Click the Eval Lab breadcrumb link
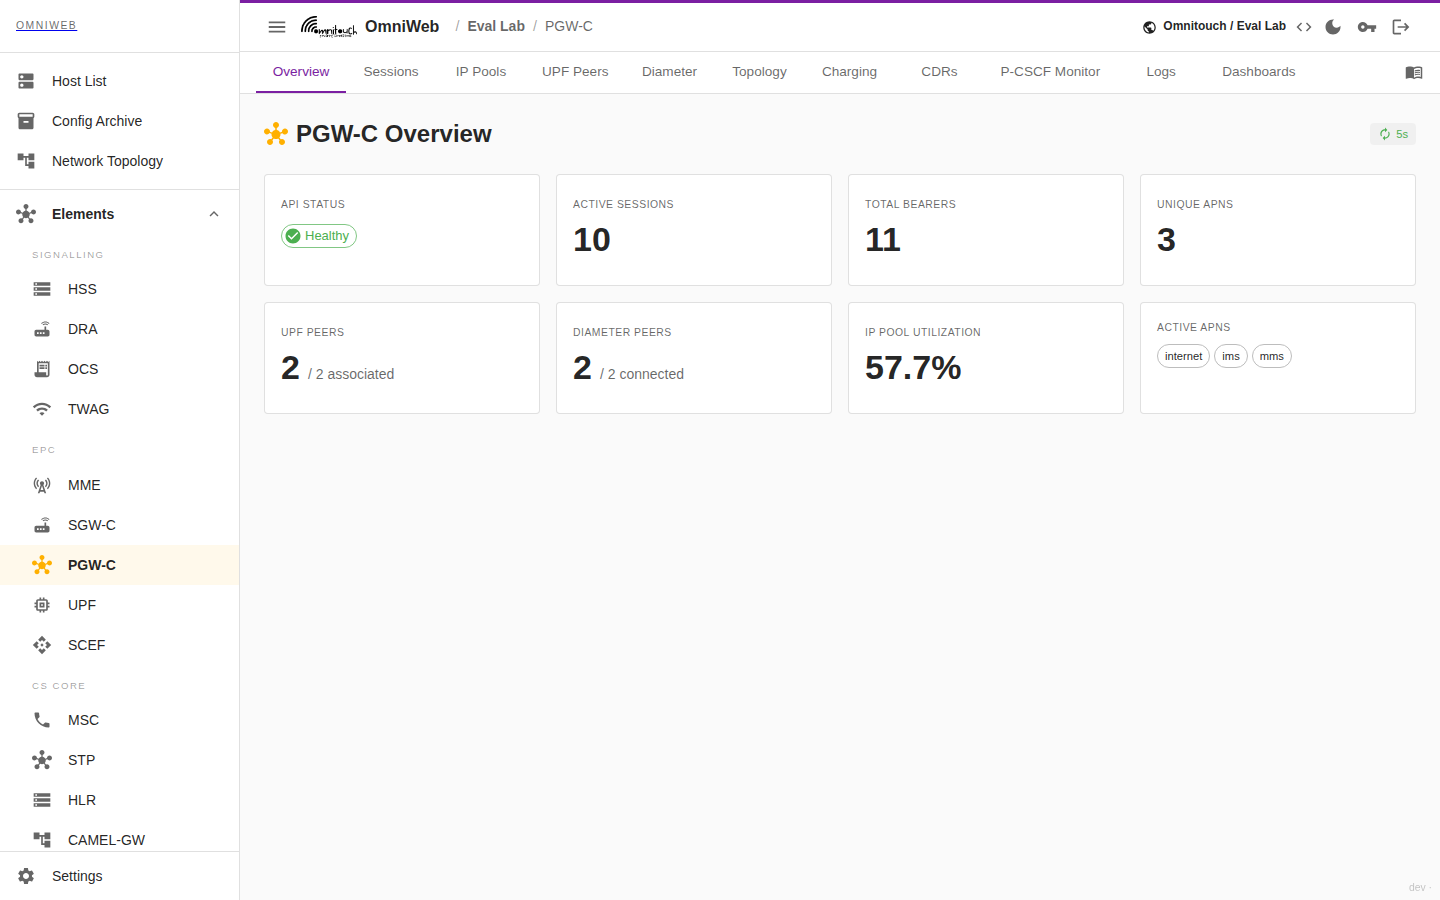 click(x=496, y=26)
